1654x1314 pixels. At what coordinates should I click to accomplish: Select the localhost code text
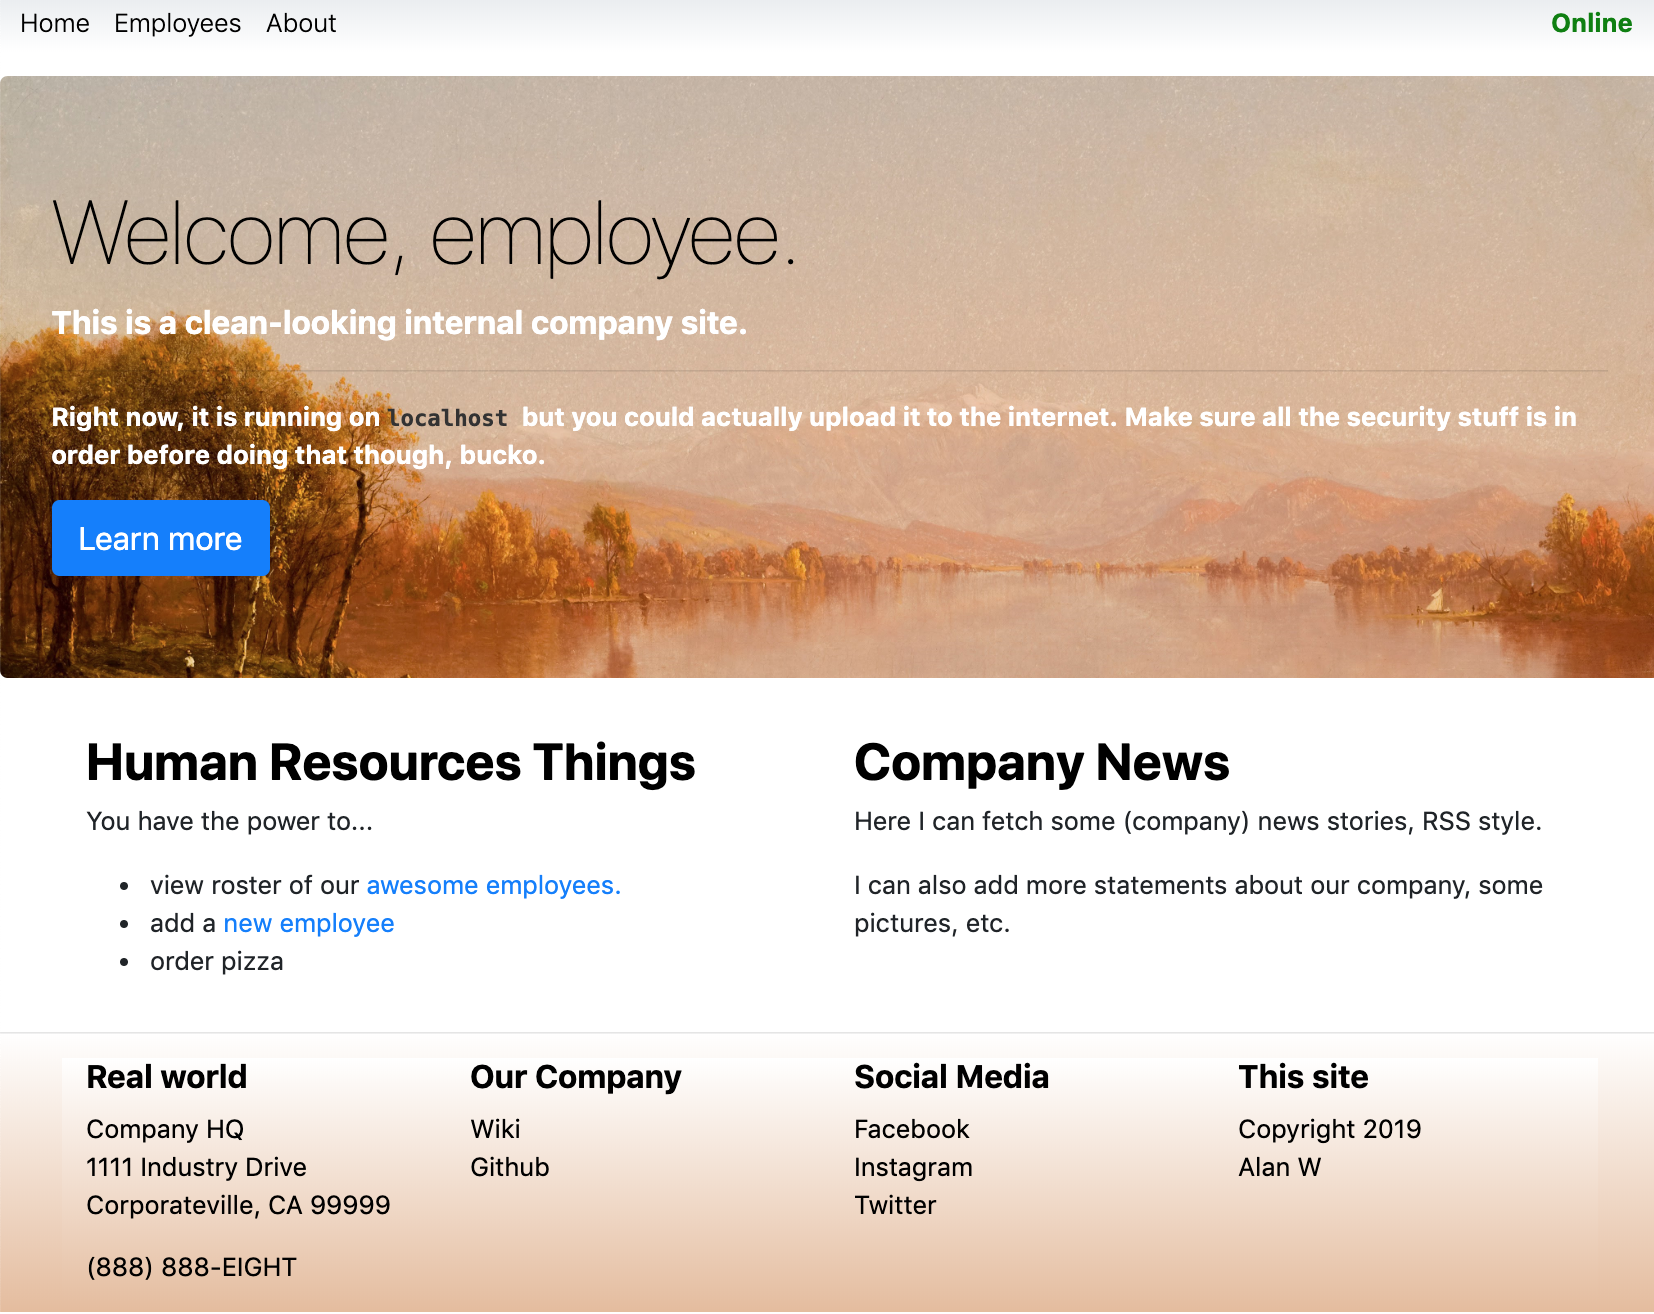pos(448,418)
